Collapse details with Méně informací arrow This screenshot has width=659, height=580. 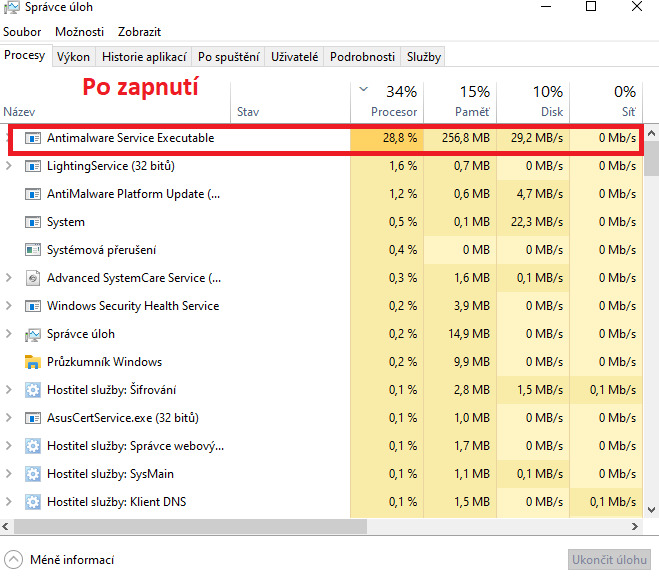tap(14, 560)
